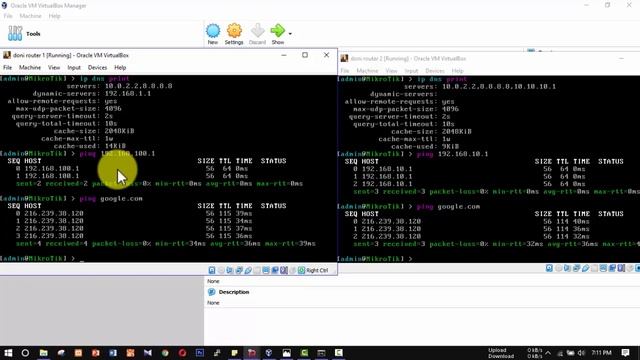The height and width of the screenshot is (360, 640).
Task: Click hard disk activity icon in router 1 status bar
Action: click(x=212, y=270)
